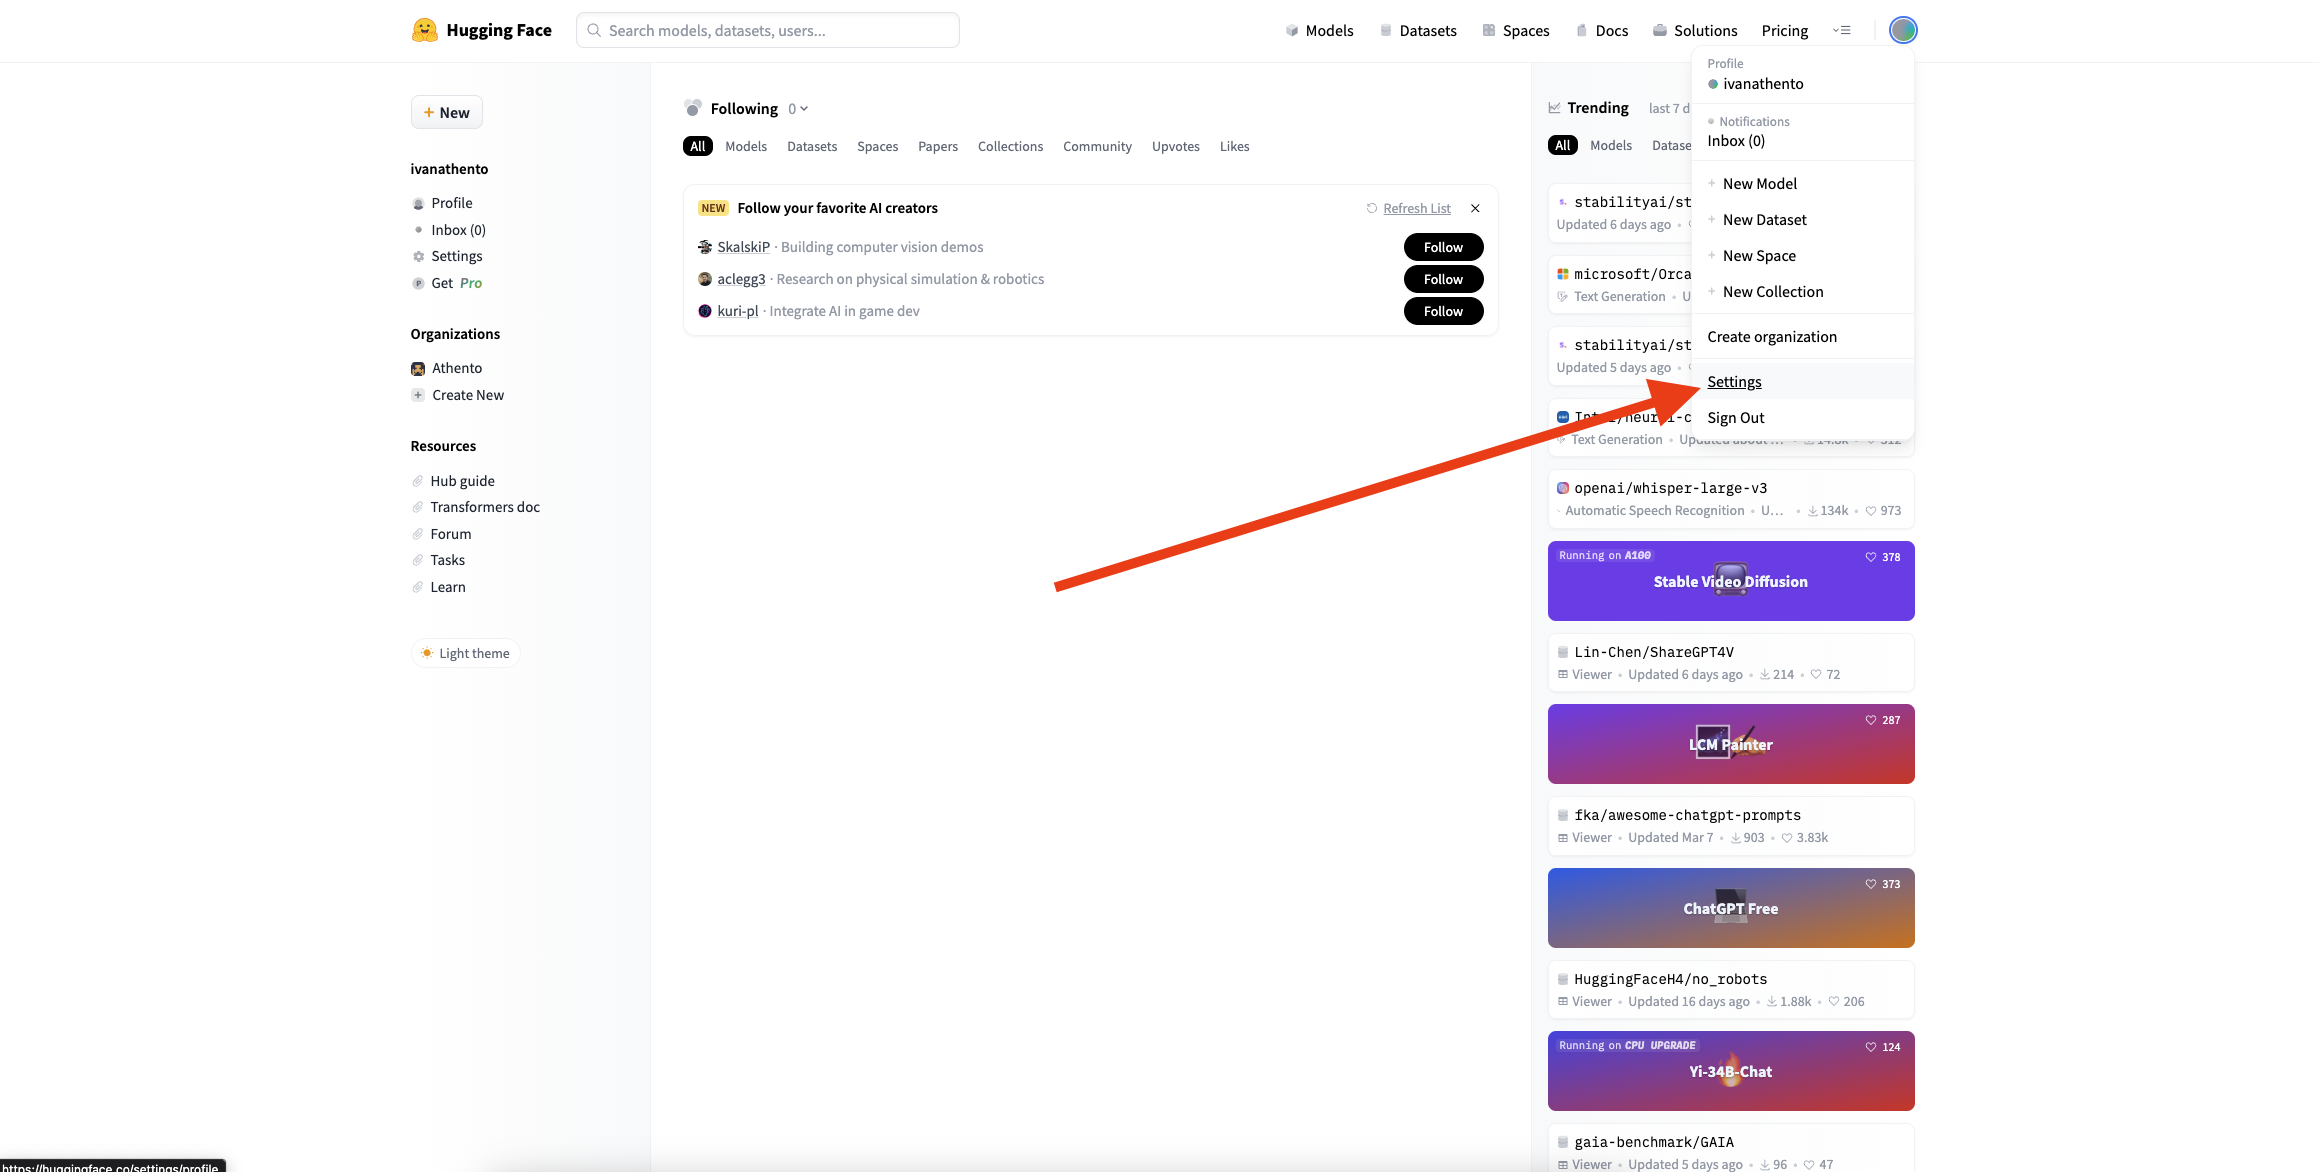Follow SkalskiP
Screen dimensions: 2319x1172
tap(1443, 247)
